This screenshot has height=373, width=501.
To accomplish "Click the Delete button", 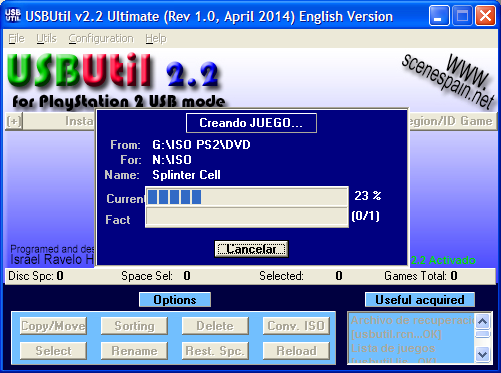I will (215, 326).
